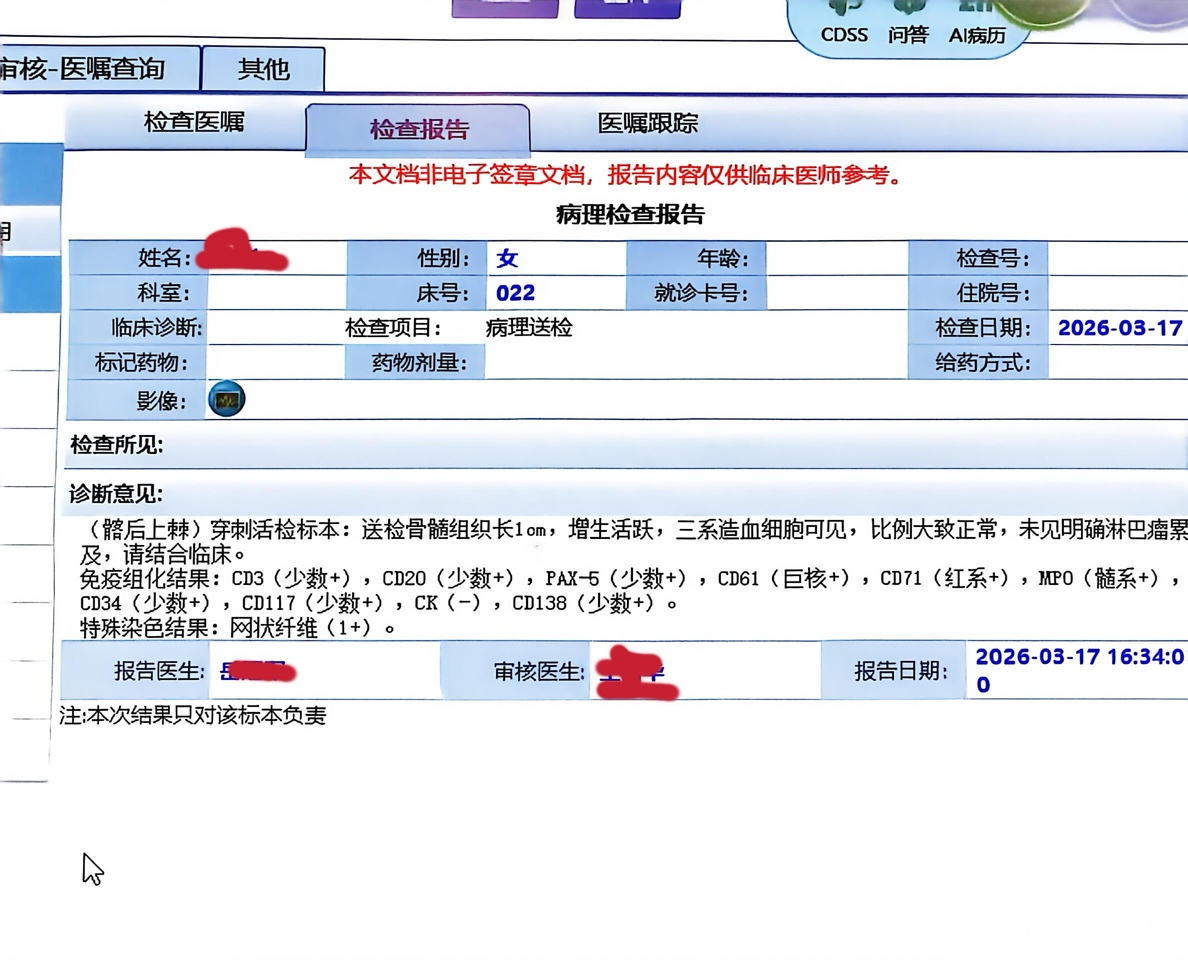
Task: Click the 床号 value 022
Action: click(x=515, y=293)
